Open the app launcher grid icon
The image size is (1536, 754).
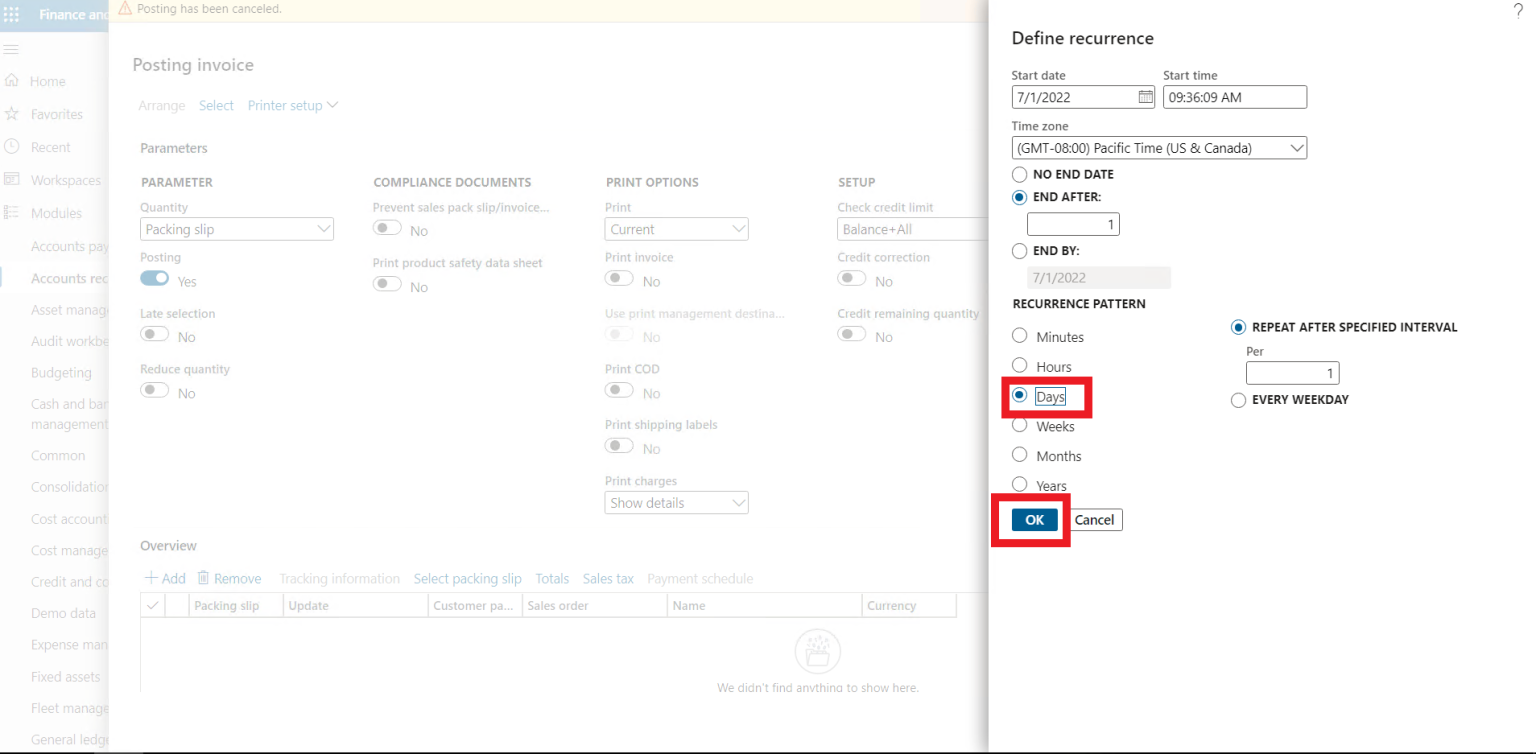pyautogui.click(x=11, y=14)
